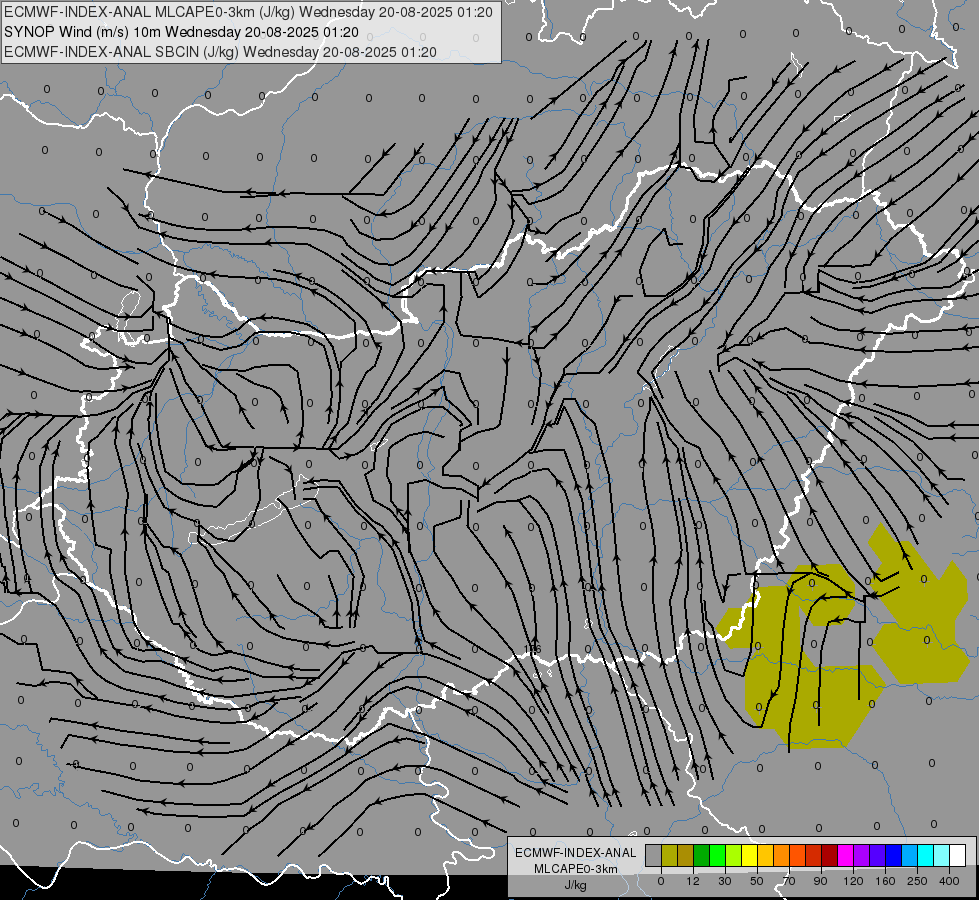Viewport: 979px width, 900px height.
Task: Click the orange-red swatch right of 70 tick
Action: point(798,855)
